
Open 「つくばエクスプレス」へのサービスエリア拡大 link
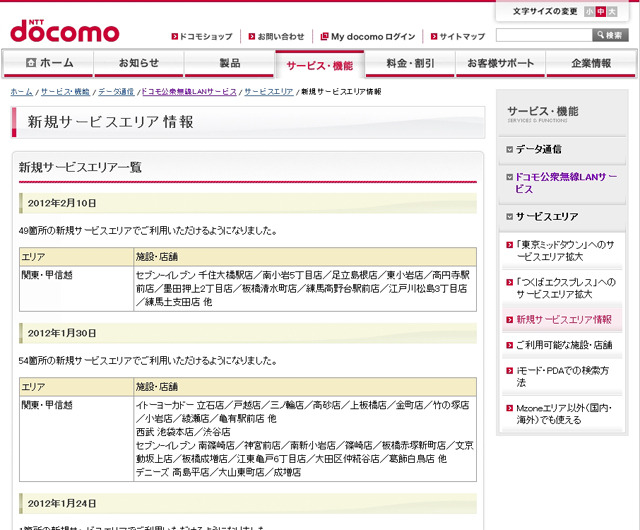coord(566,288)
